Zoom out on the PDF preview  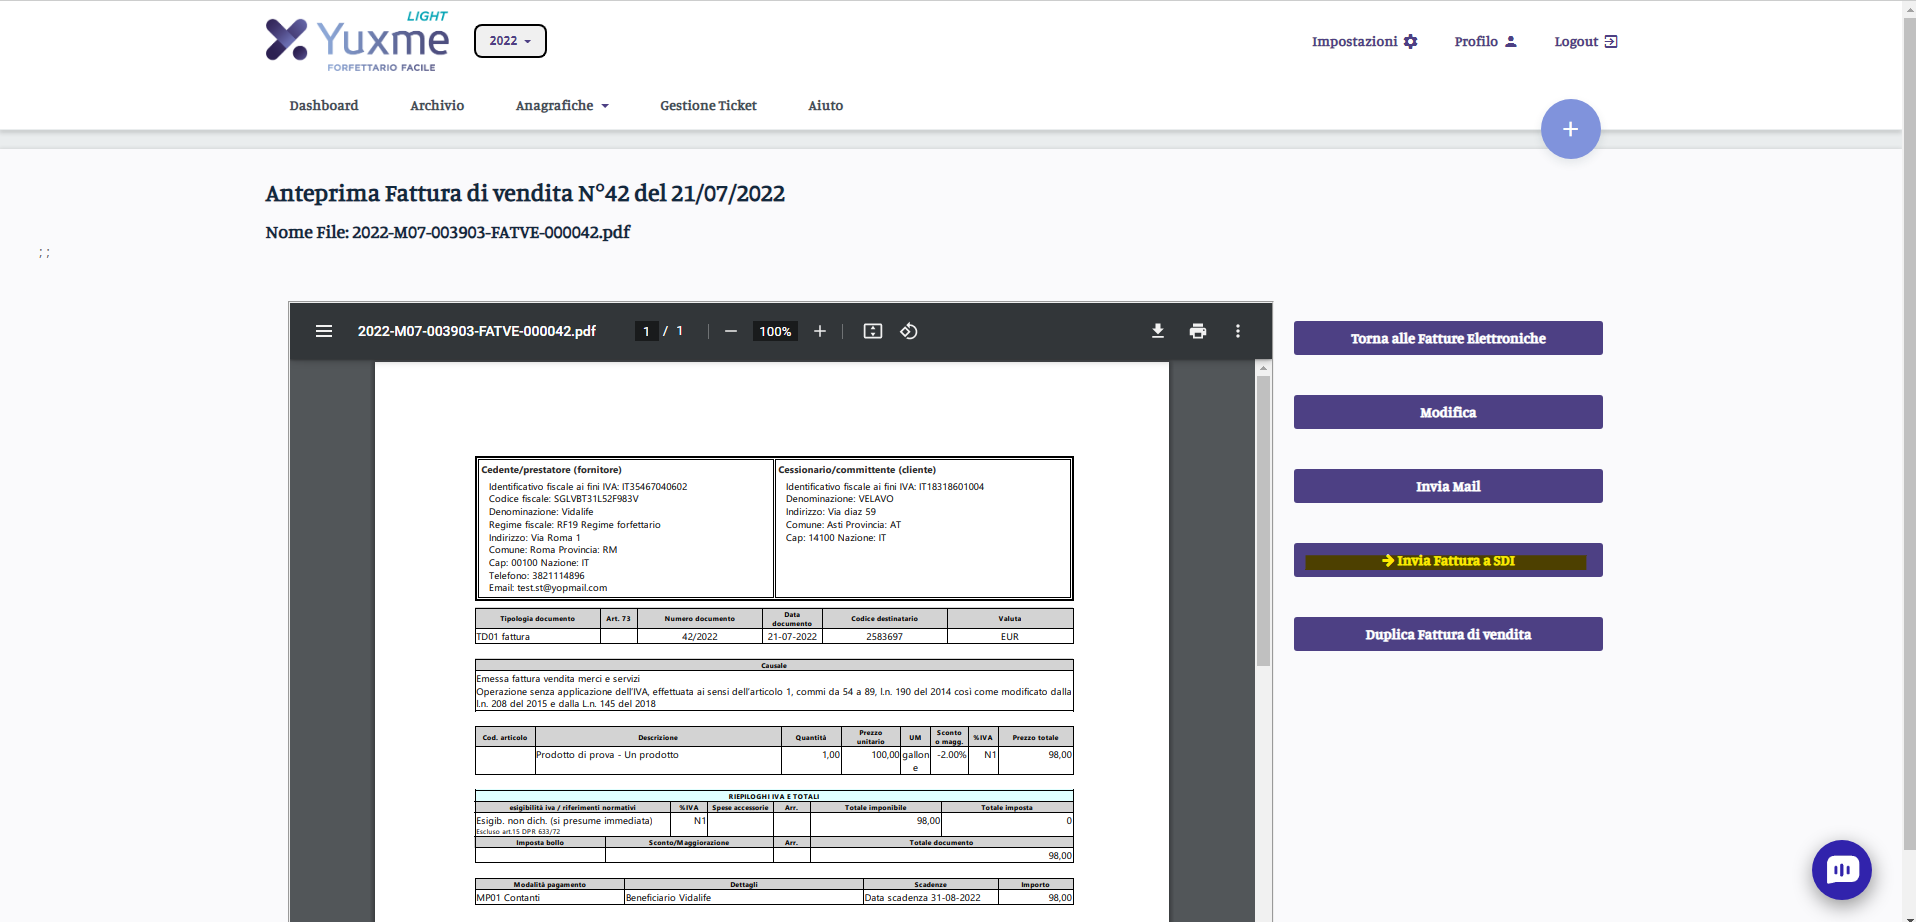(731, 331)
